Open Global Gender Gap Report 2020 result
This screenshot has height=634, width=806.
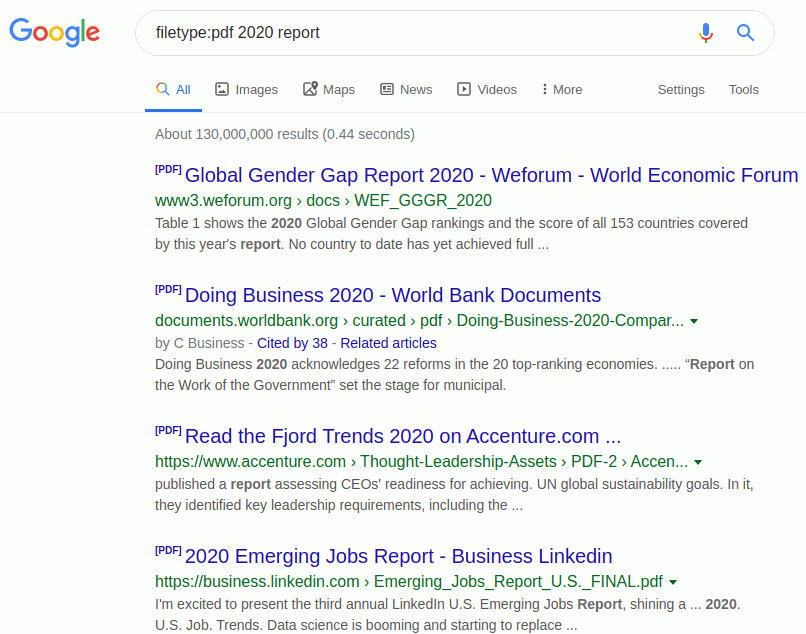click(x=491, y=175)
